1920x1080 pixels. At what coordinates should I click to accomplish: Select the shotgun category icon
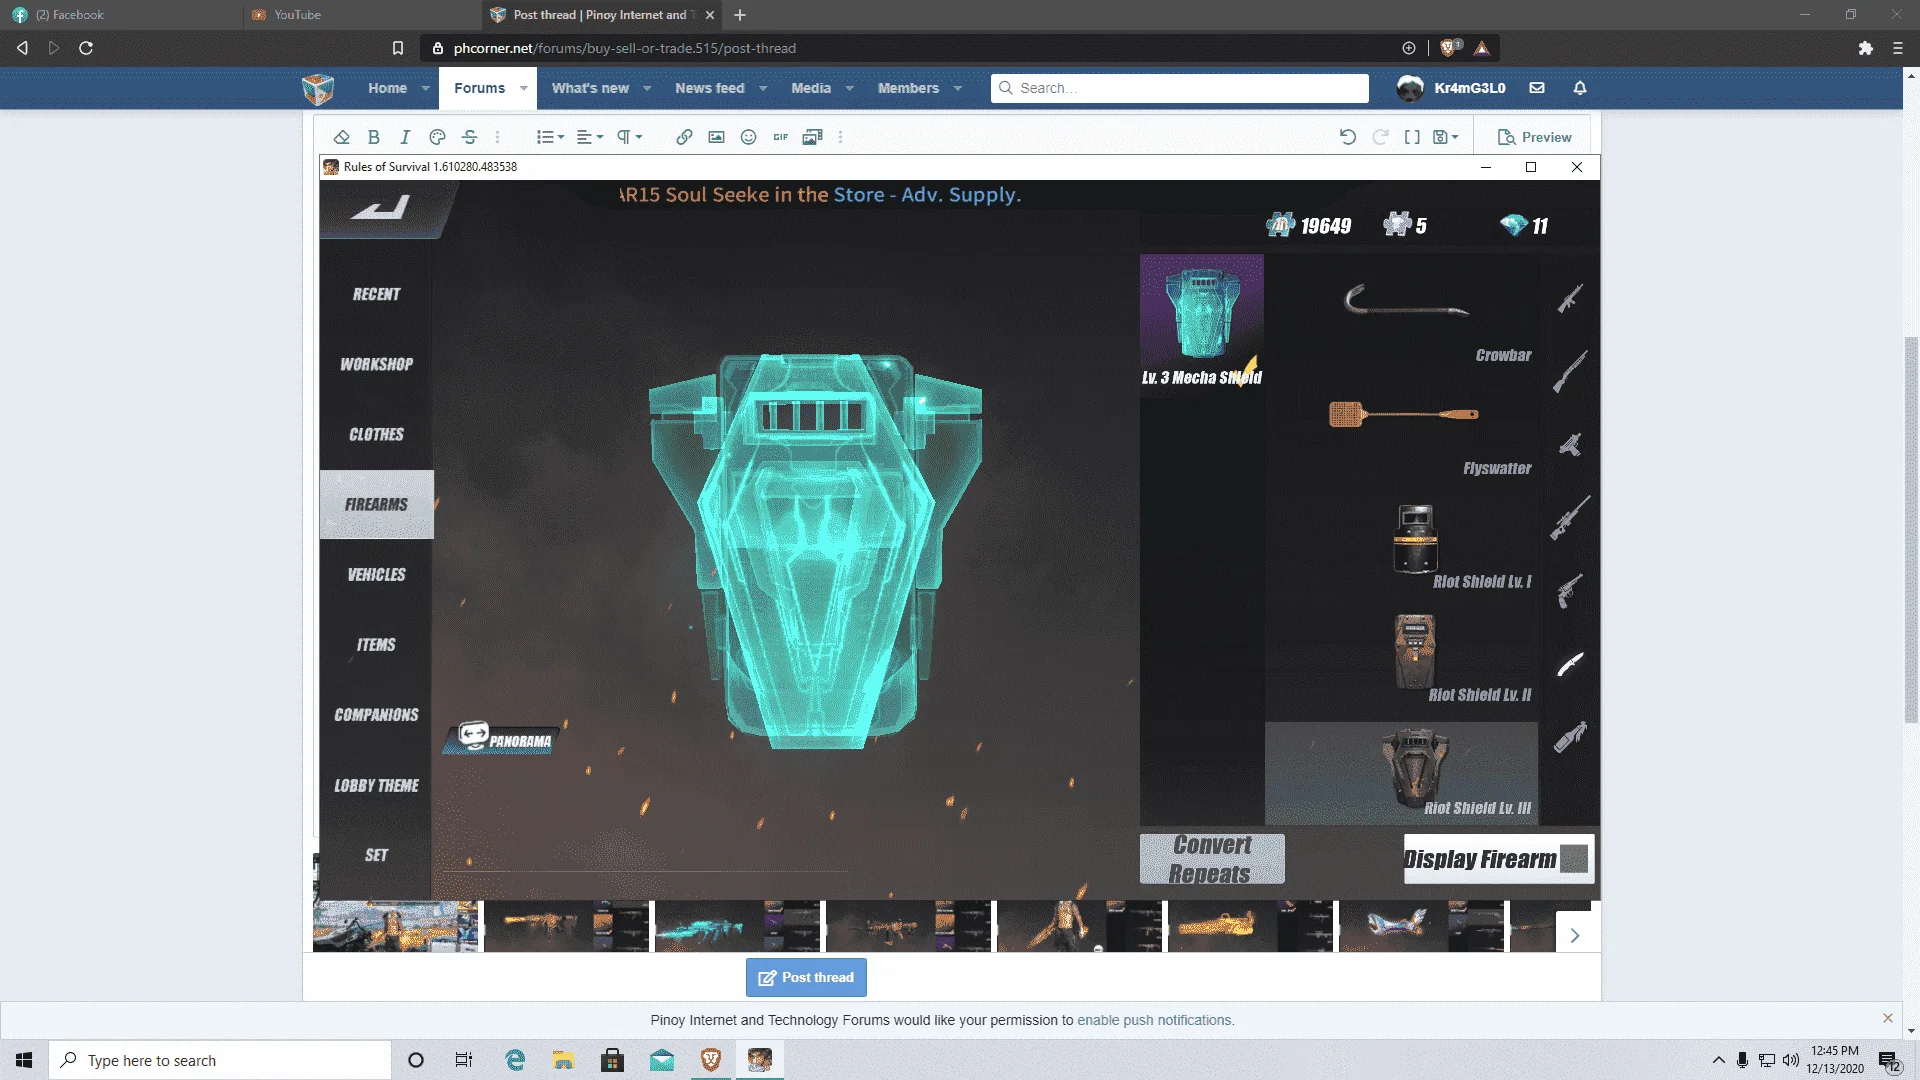point(1570,372)
